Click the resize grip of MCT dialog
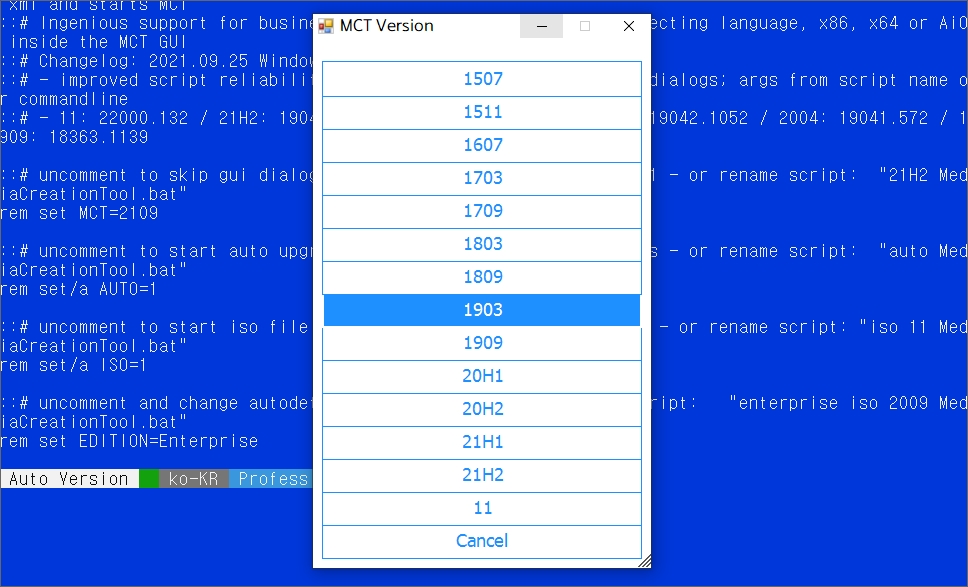 645,560
